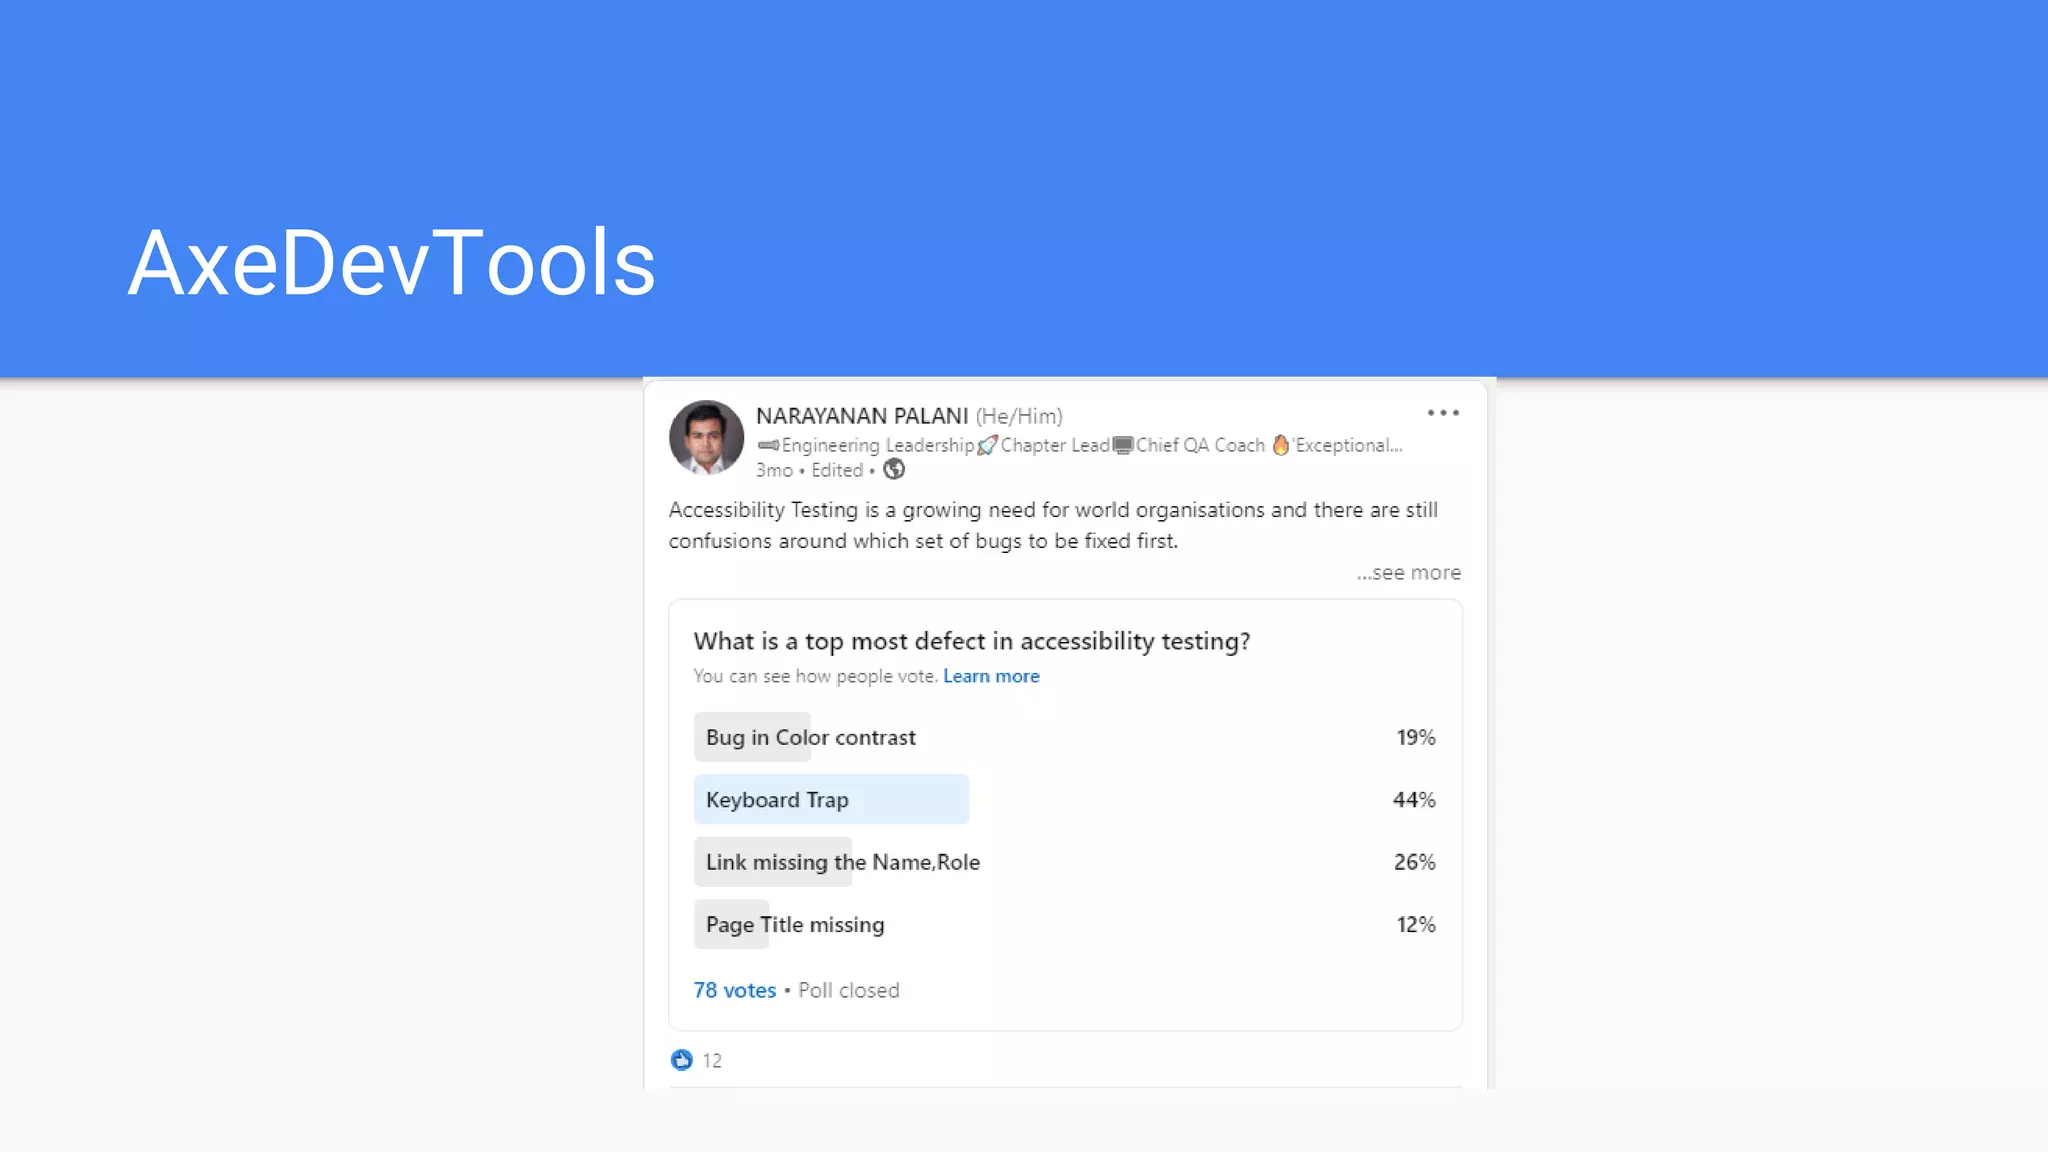The image size is (2048, 1152).
Task: Open the NARAYANAN PALANI profile name
Action: pos(862,416)
